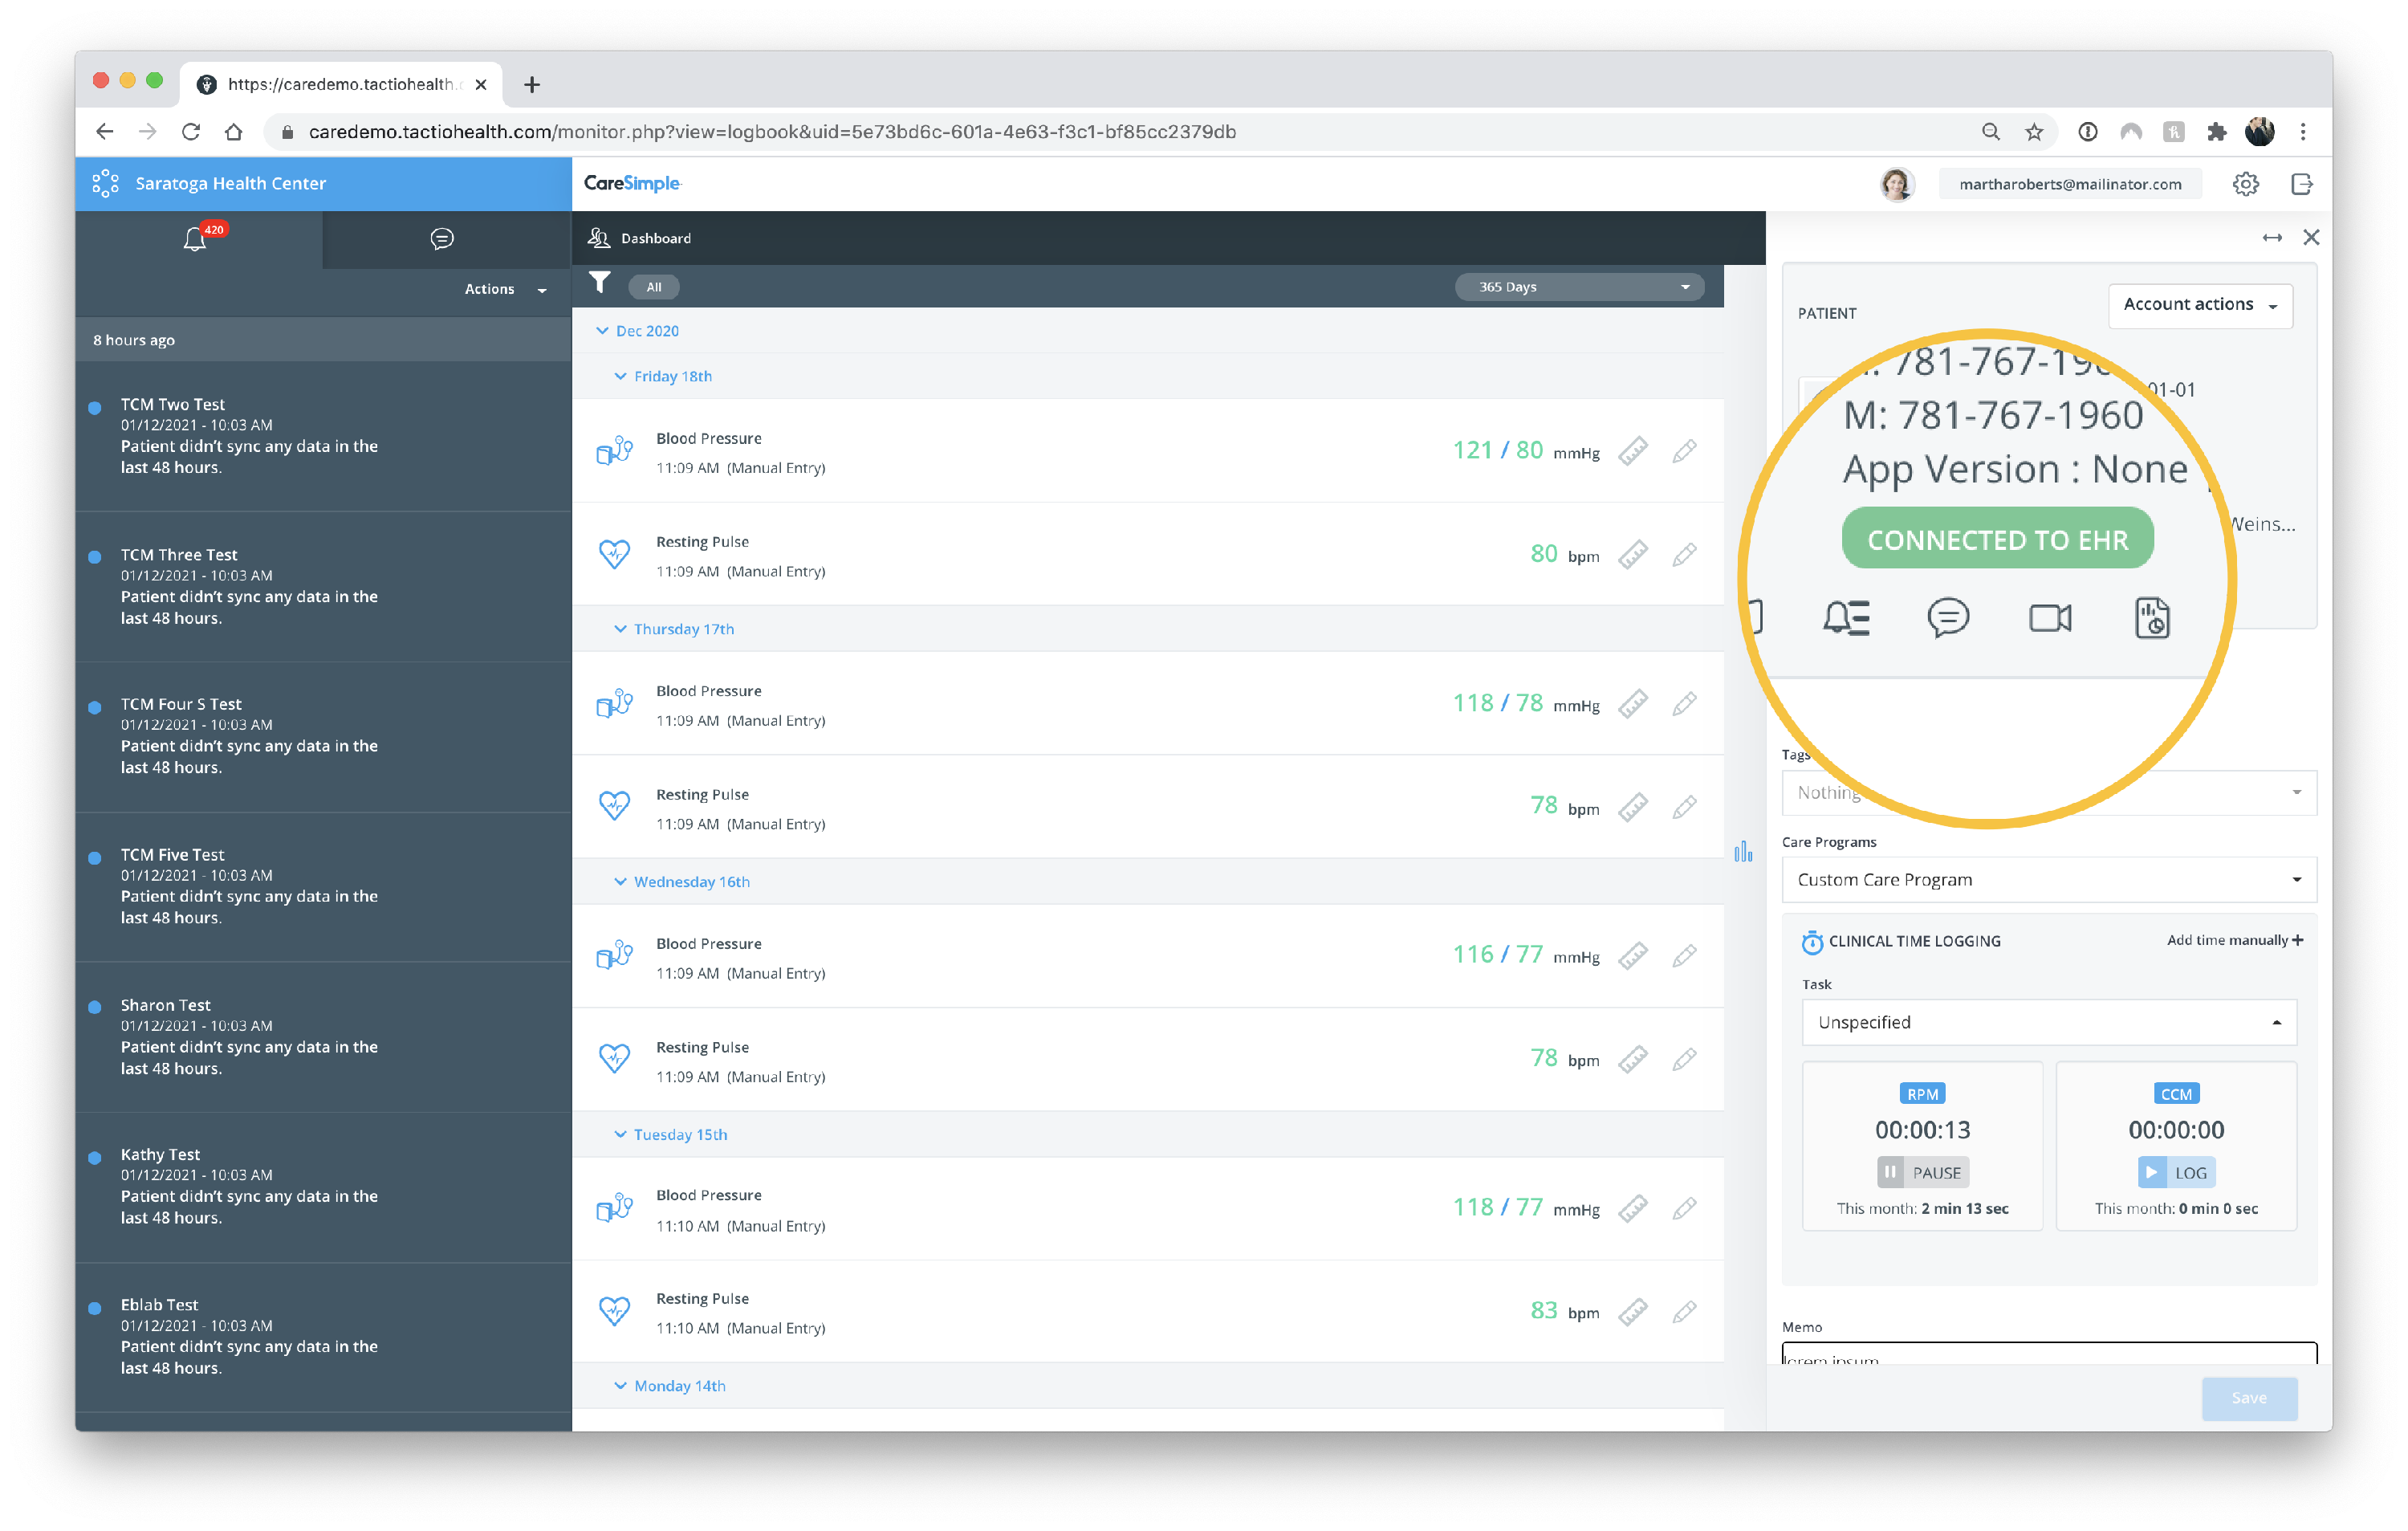Image resolution: width=2408 pixels, height=1531 pixels.
Task: Open the report clock document icon
Action: 2151,618
